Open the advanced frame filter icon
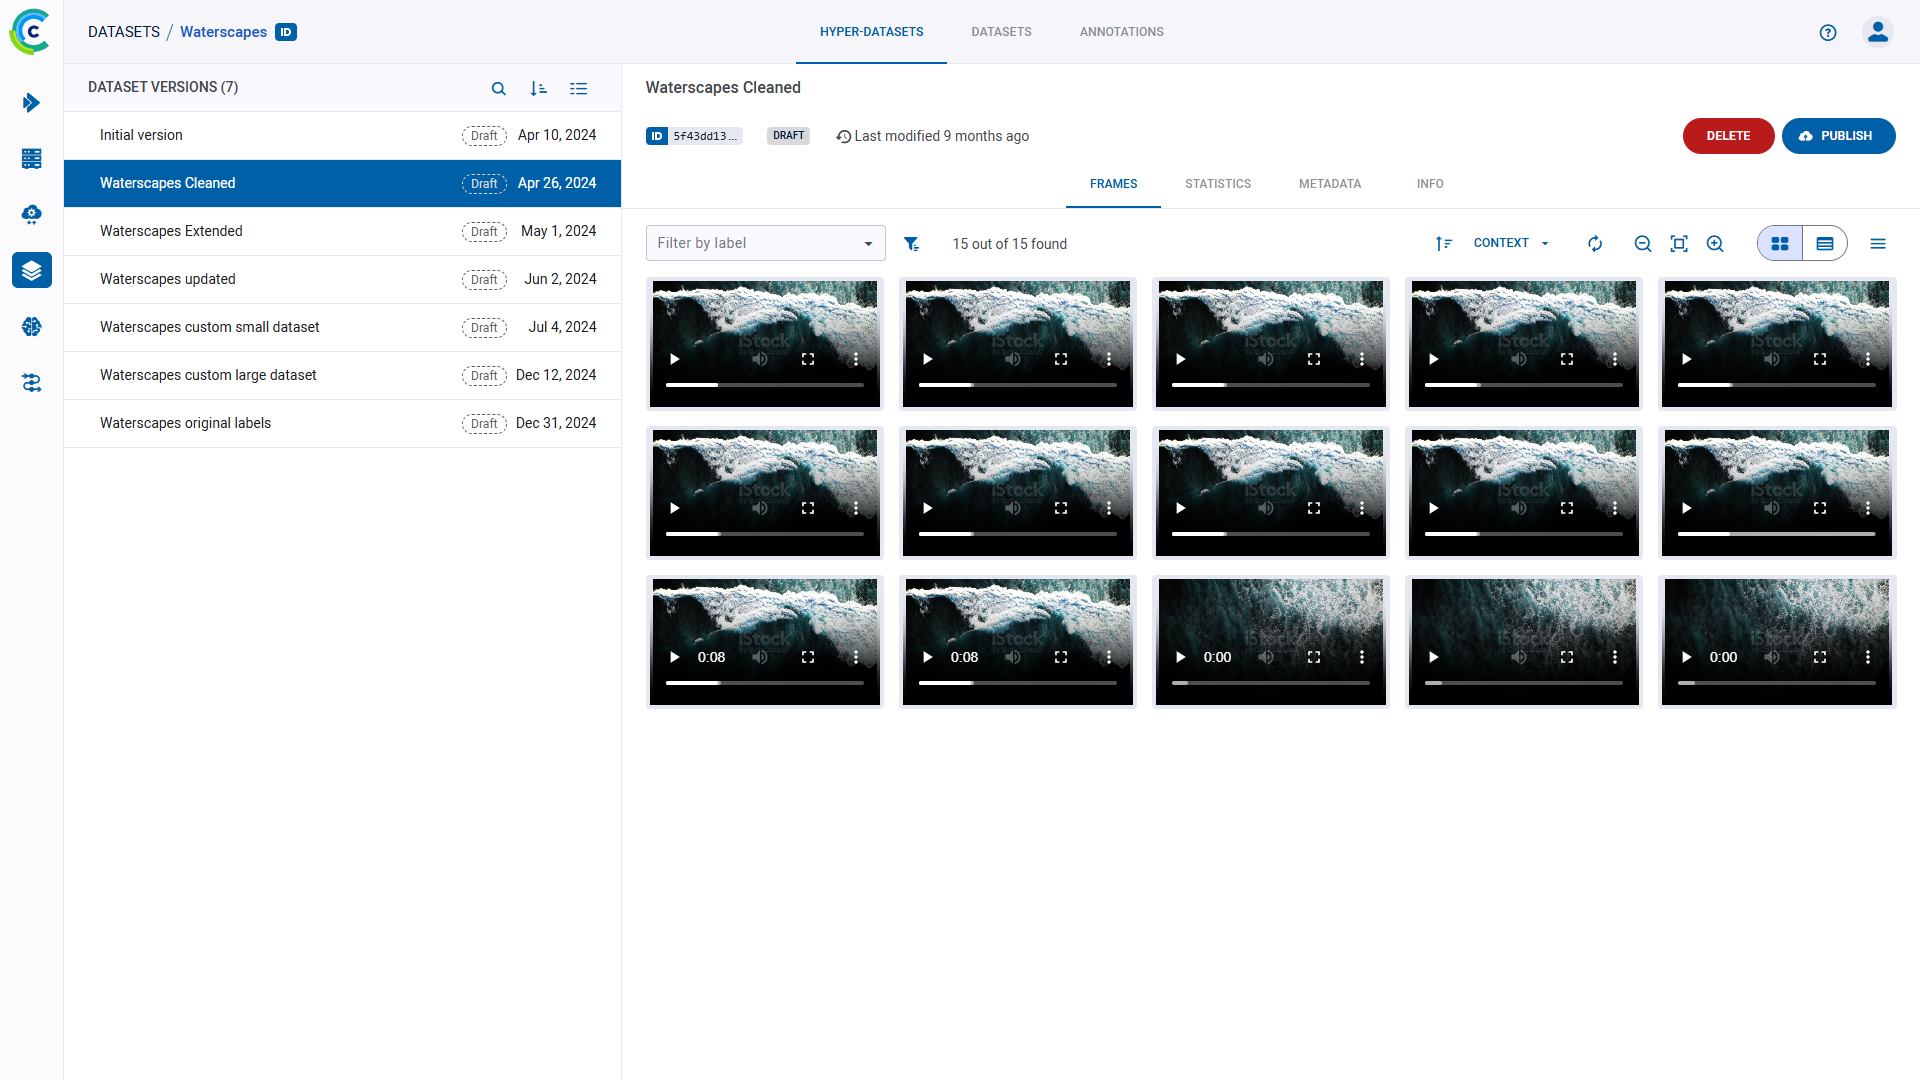Screen dimensions: 1920x1080 coord(911,244)
